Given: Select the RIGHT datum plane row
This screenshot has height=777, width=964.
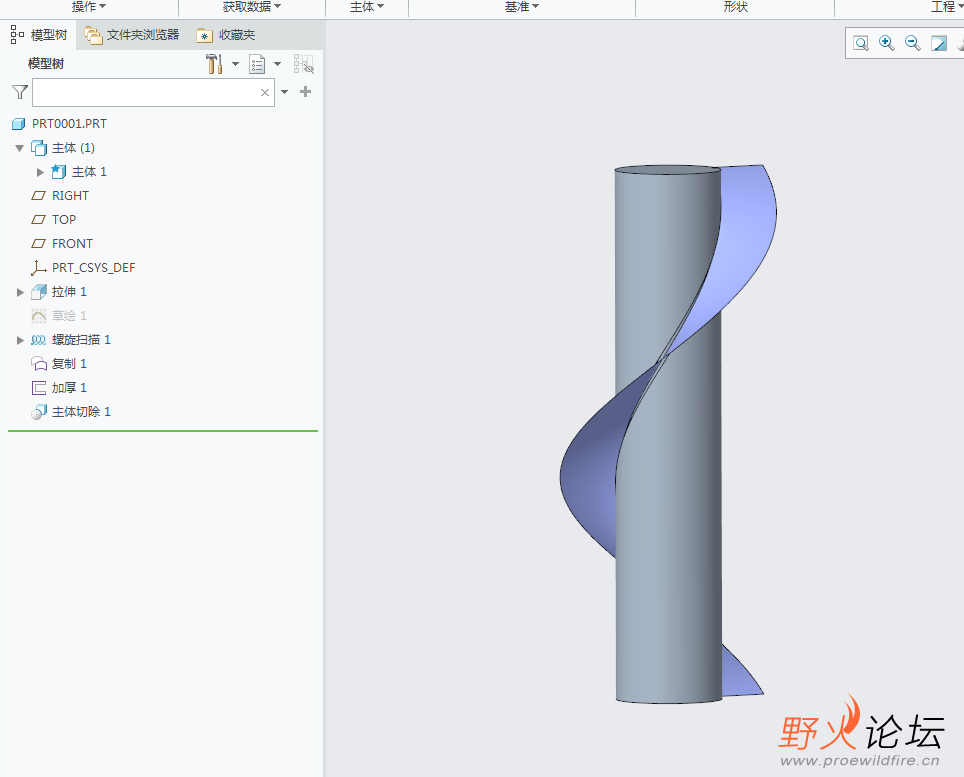Looking at the screenshot, I should pos(70,196).
